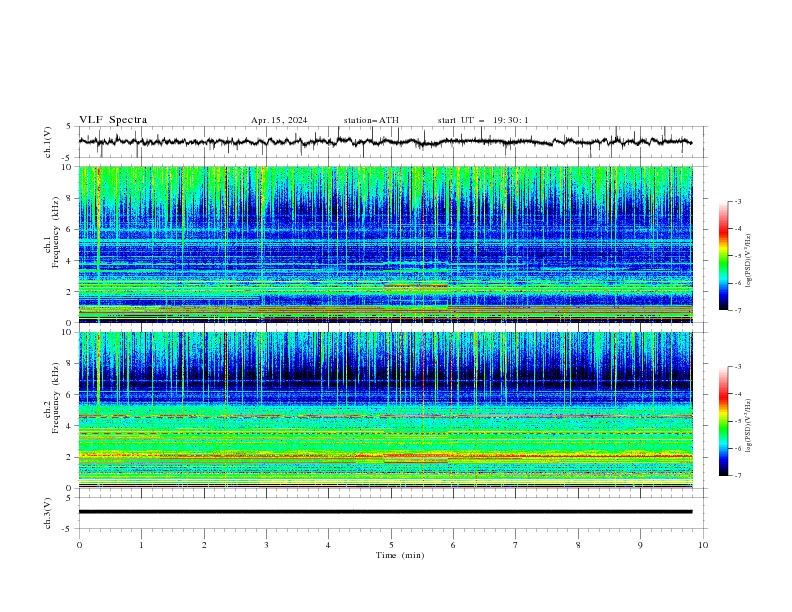Click time axis tick label "2"
The height and width of the screenshot is (612, 792).
pyautogui.click(x=204, y=545)
